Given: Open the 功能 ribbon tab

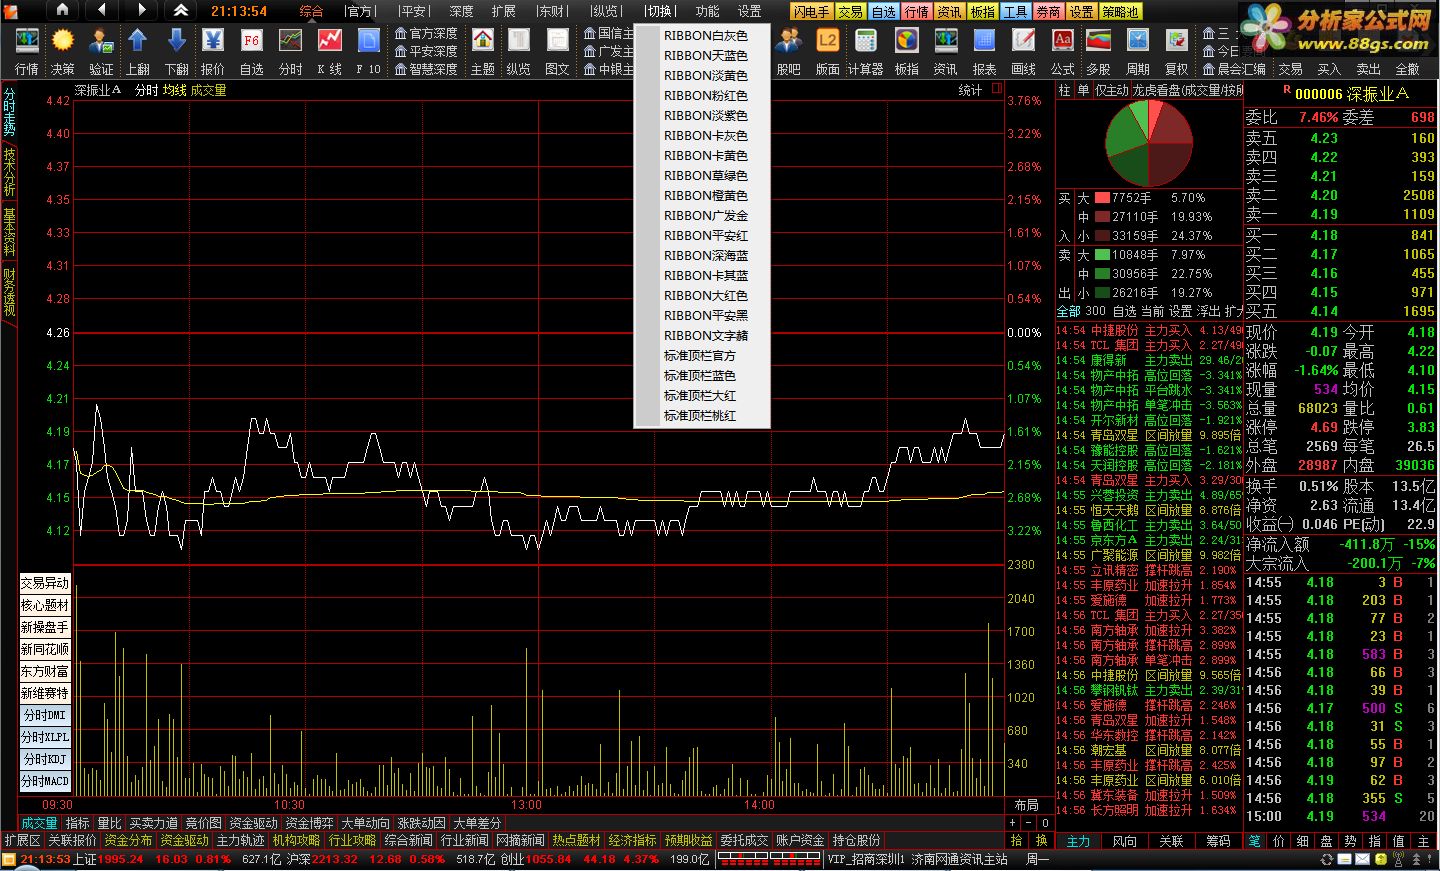Looking at the screenshot, I should pos(707,11).
